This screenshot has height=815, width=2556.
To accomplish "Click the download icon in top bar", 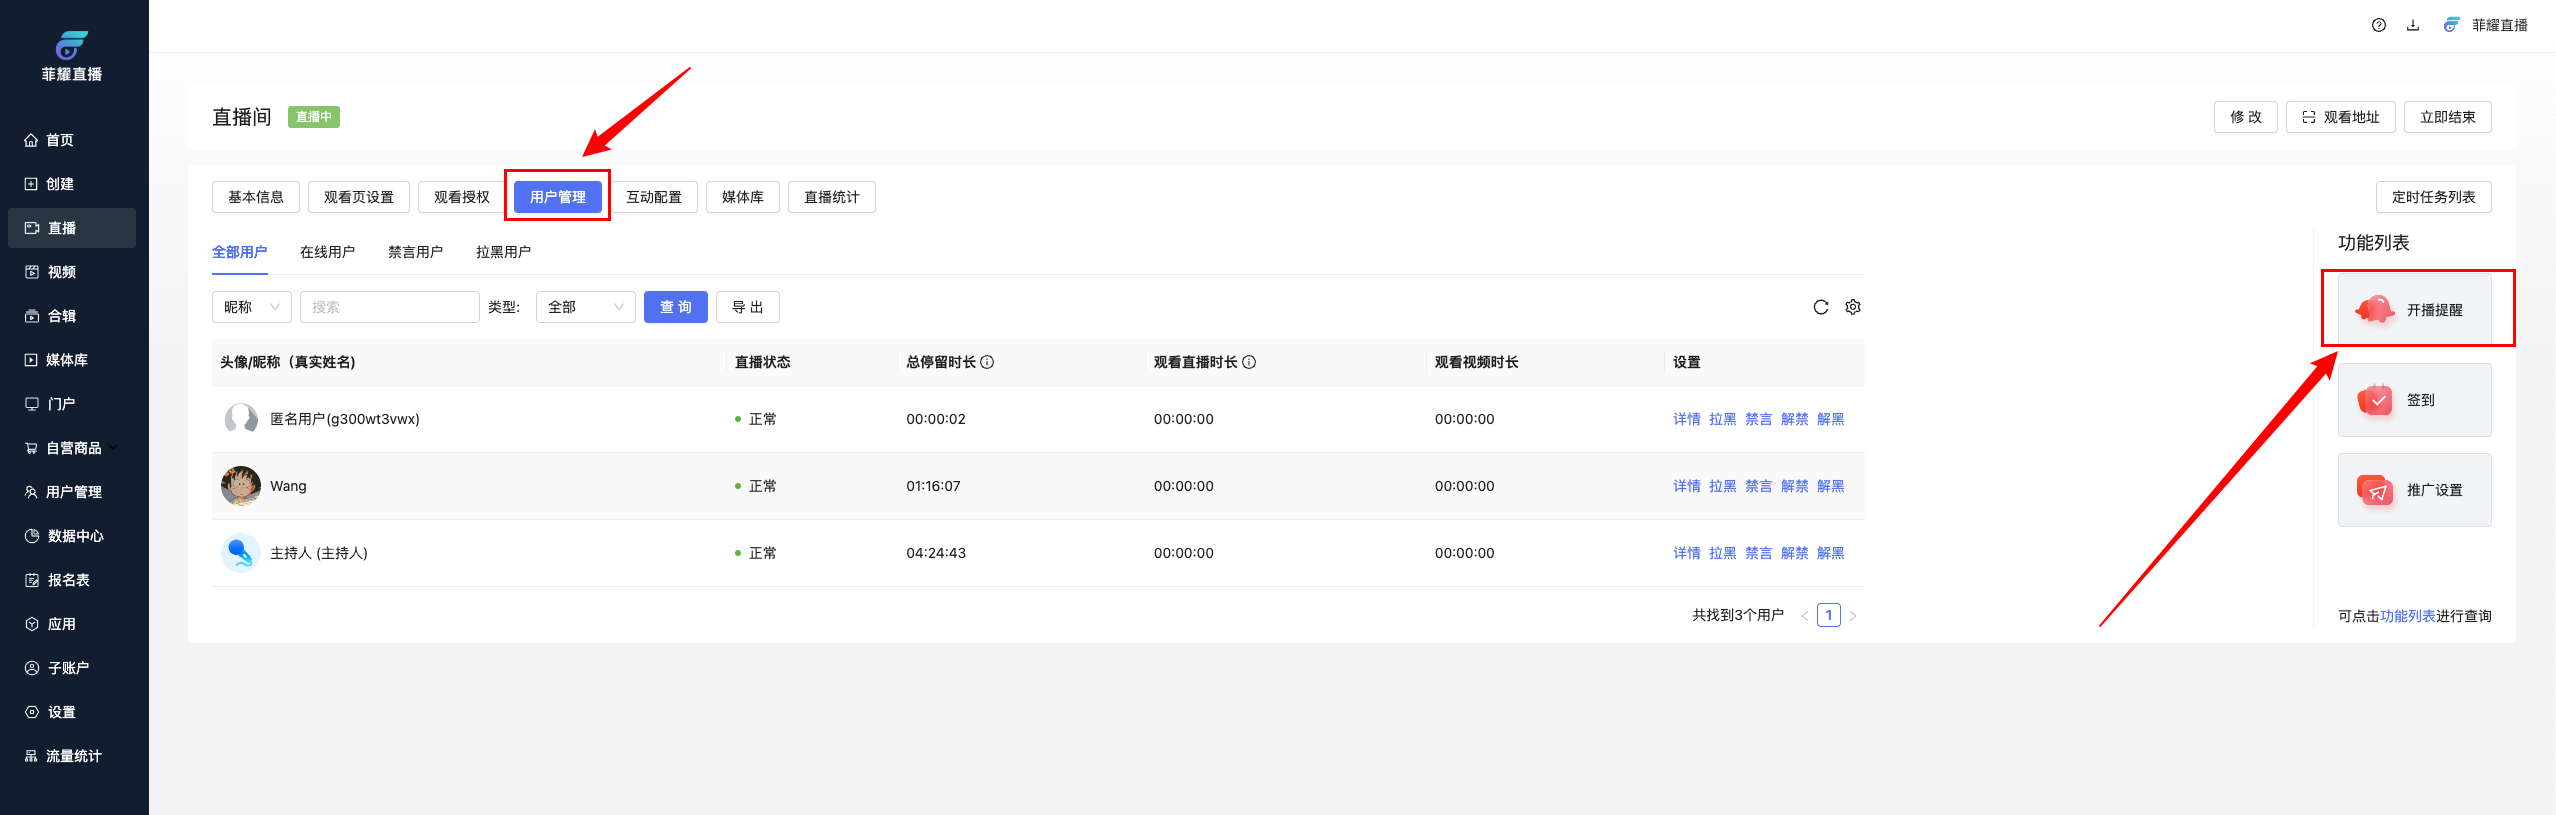I will (2413, 25).
